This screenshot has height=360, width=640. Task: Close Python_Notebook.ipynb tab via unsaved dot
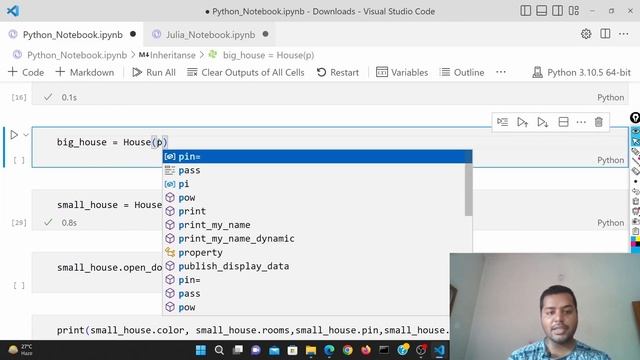(133, 34)
